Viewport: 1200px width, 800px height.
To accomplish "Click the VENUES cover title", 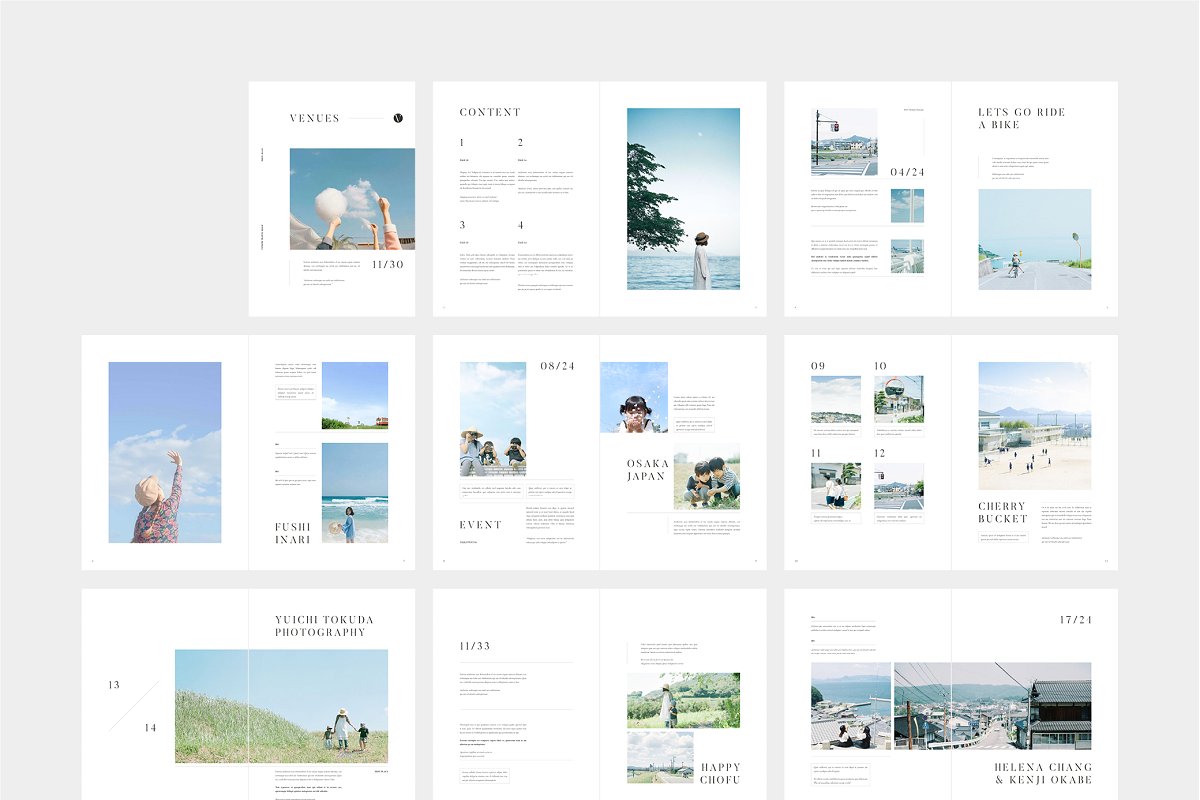I will pos(315,118).
